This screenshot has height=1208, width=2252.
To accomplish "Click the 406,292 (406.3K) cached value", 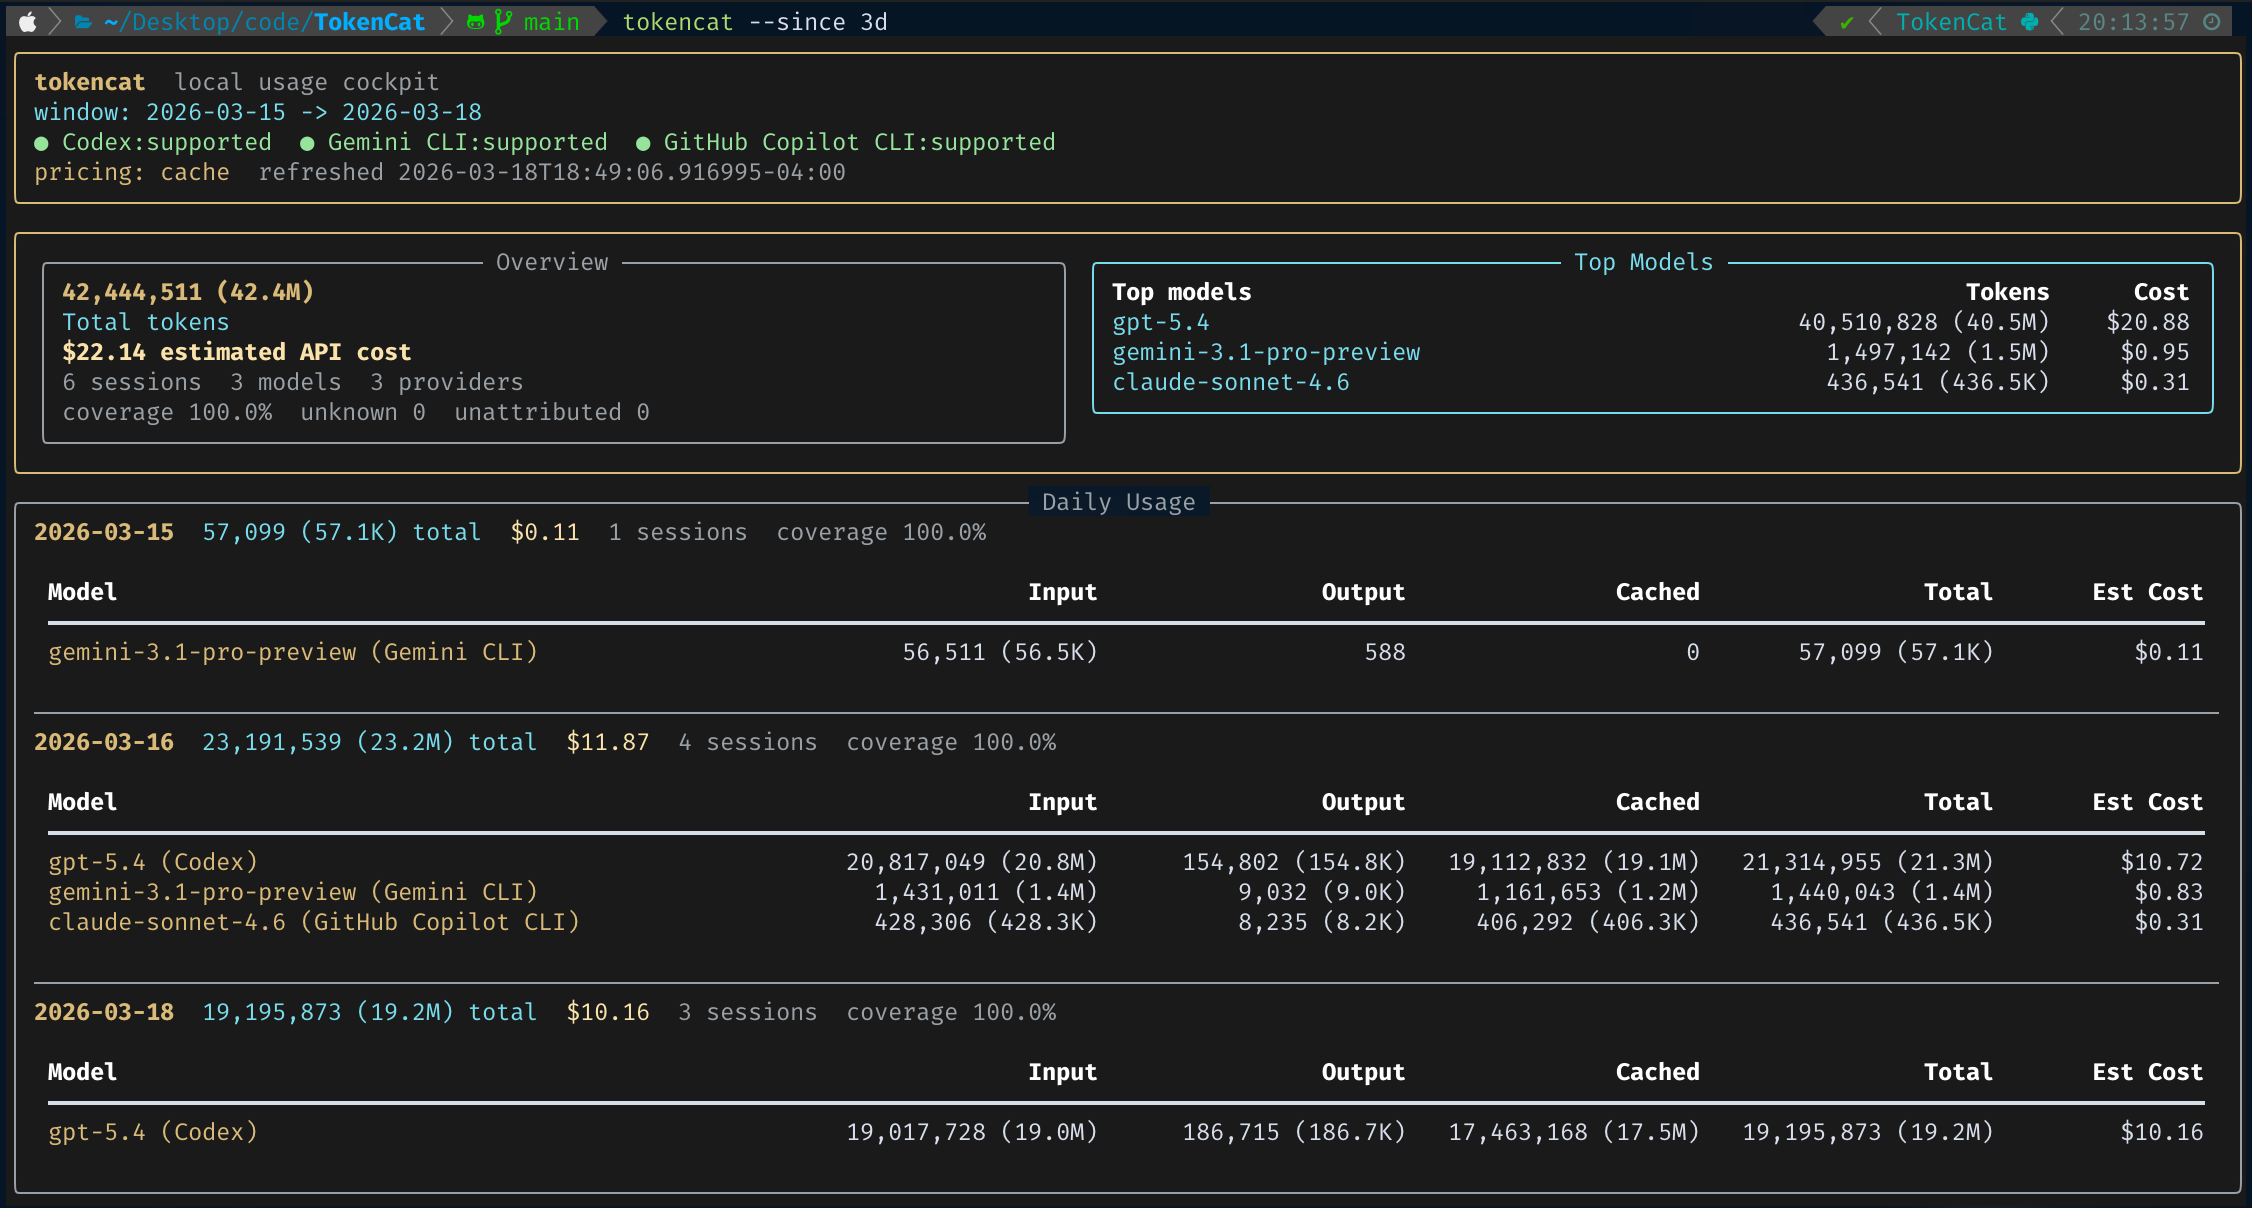I will 1588,922.
